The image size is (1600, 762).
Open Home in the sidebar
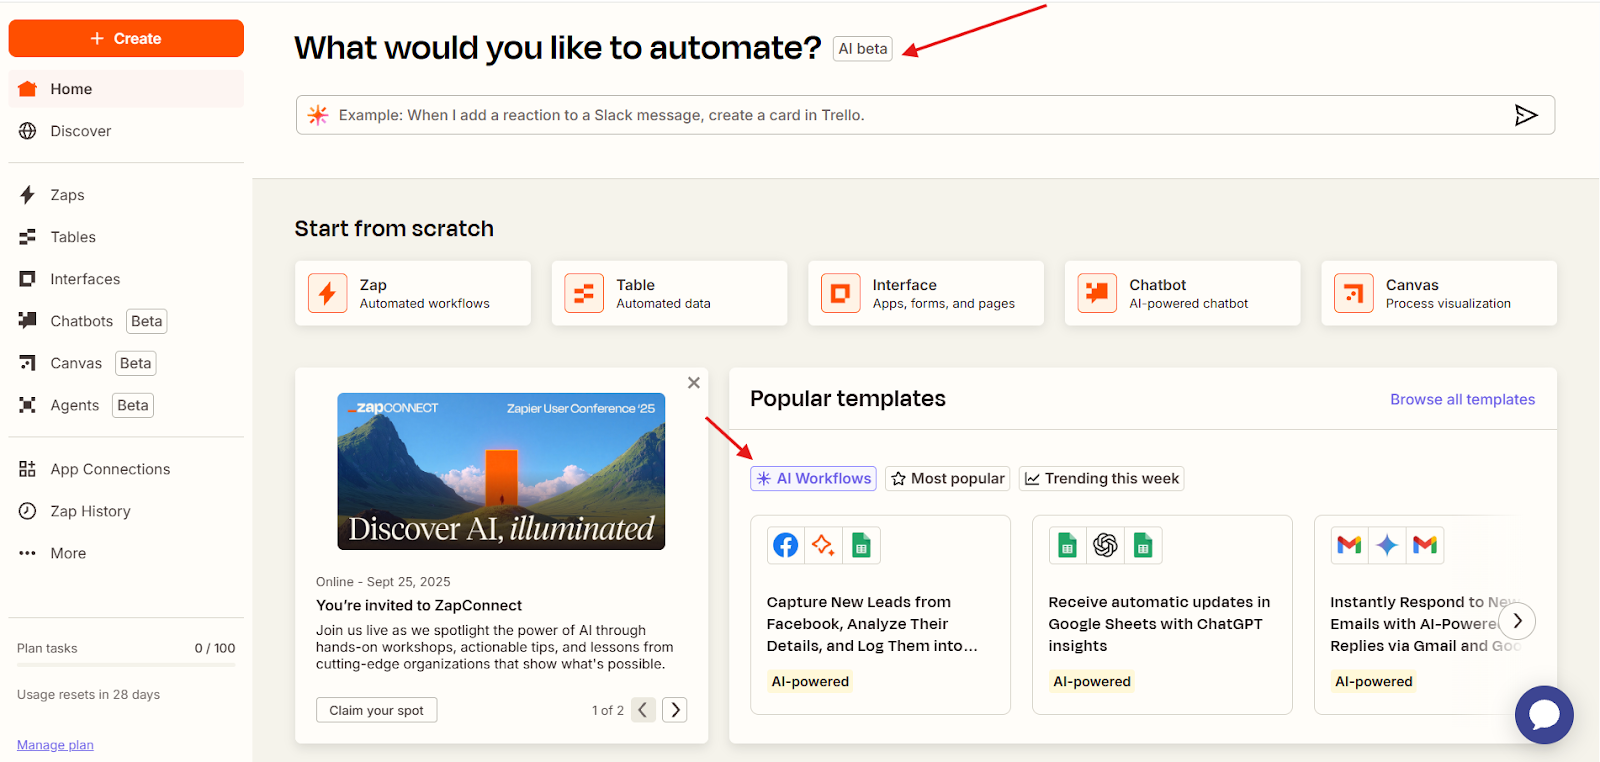pos(126,89)
